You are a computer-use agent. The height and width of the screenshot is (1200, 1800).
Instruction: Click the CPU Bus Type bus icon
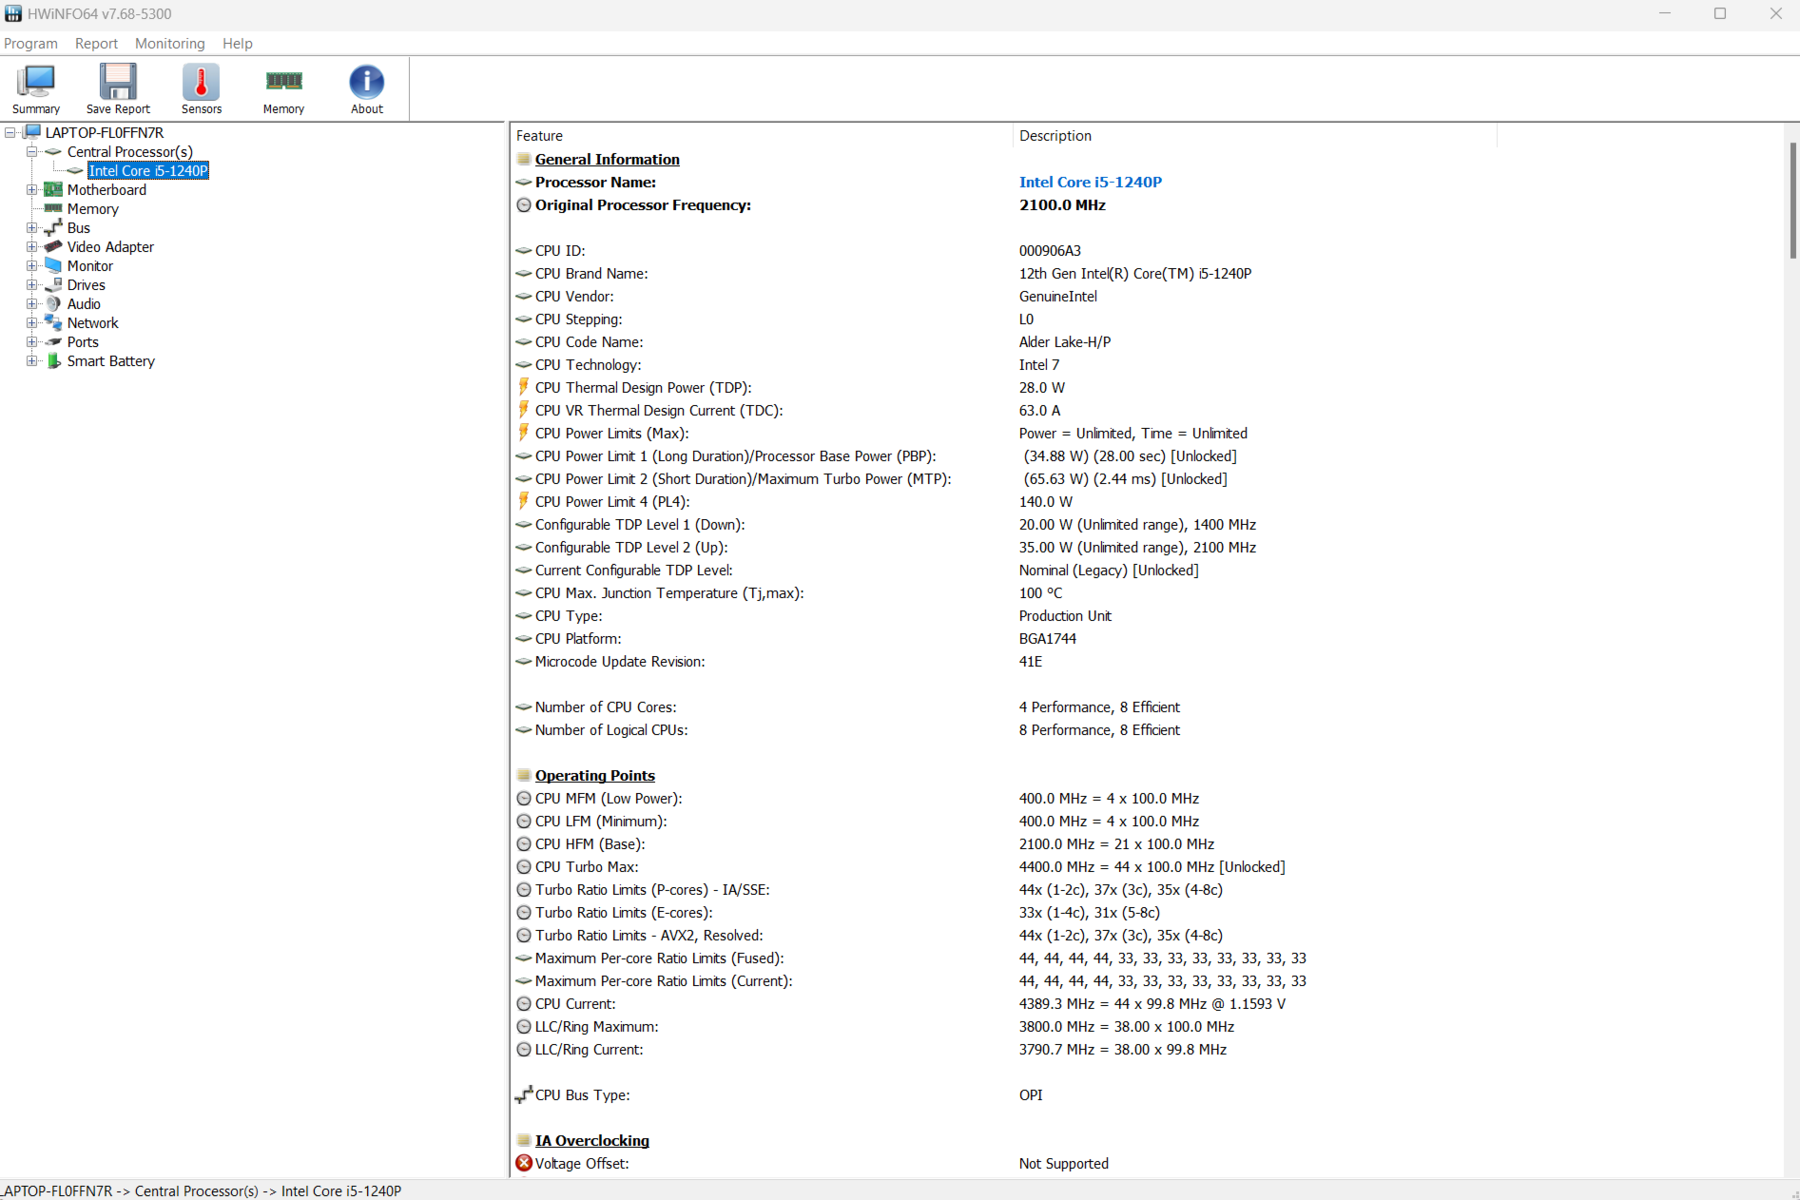click(x=523, y=1095)
